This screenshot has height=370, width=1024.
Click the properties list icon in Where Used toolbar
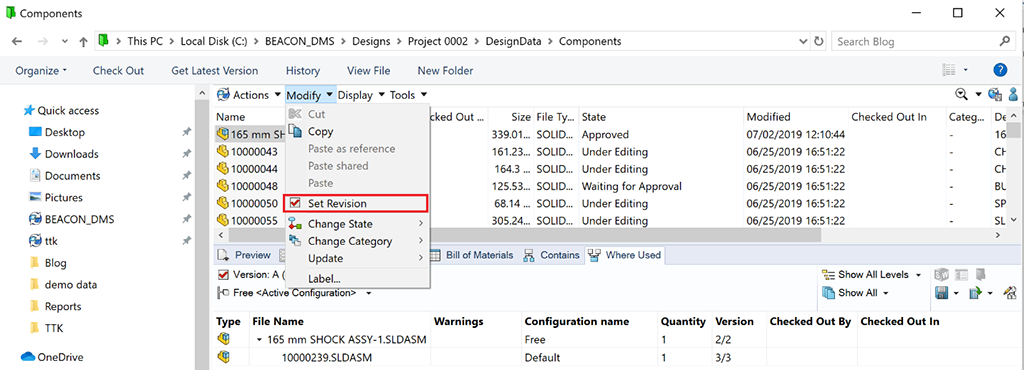961,275
